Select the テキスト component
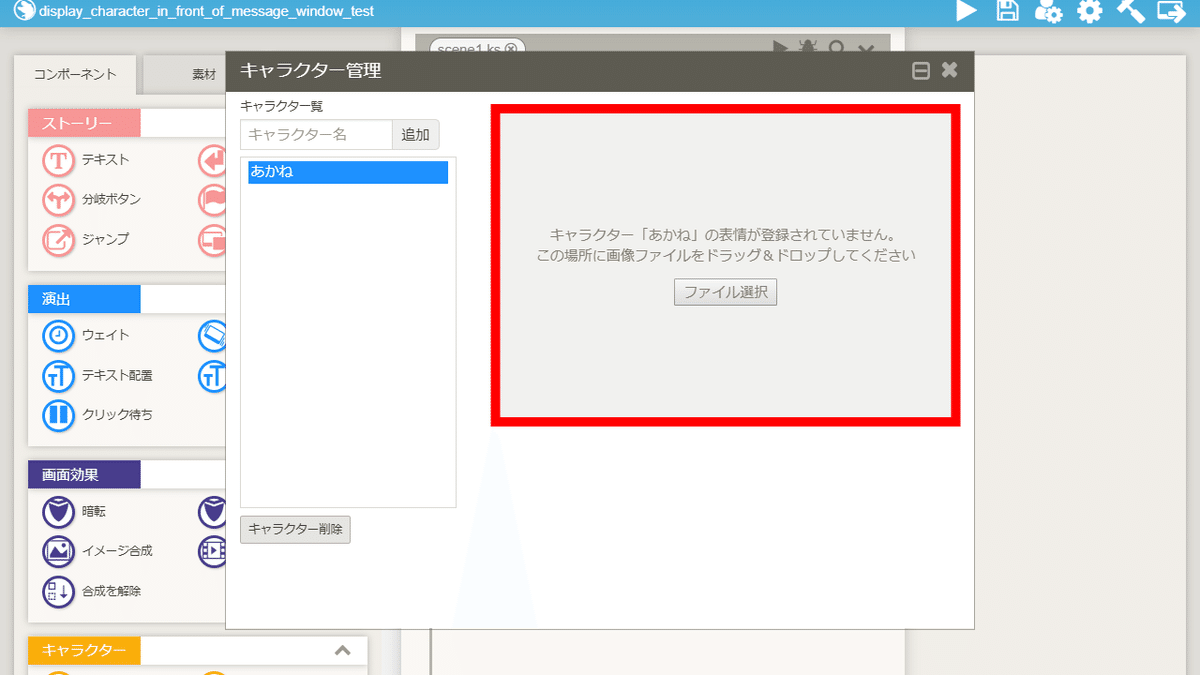Image resolution: width=1200 pixels, height=675 pixels. point(88,160)
